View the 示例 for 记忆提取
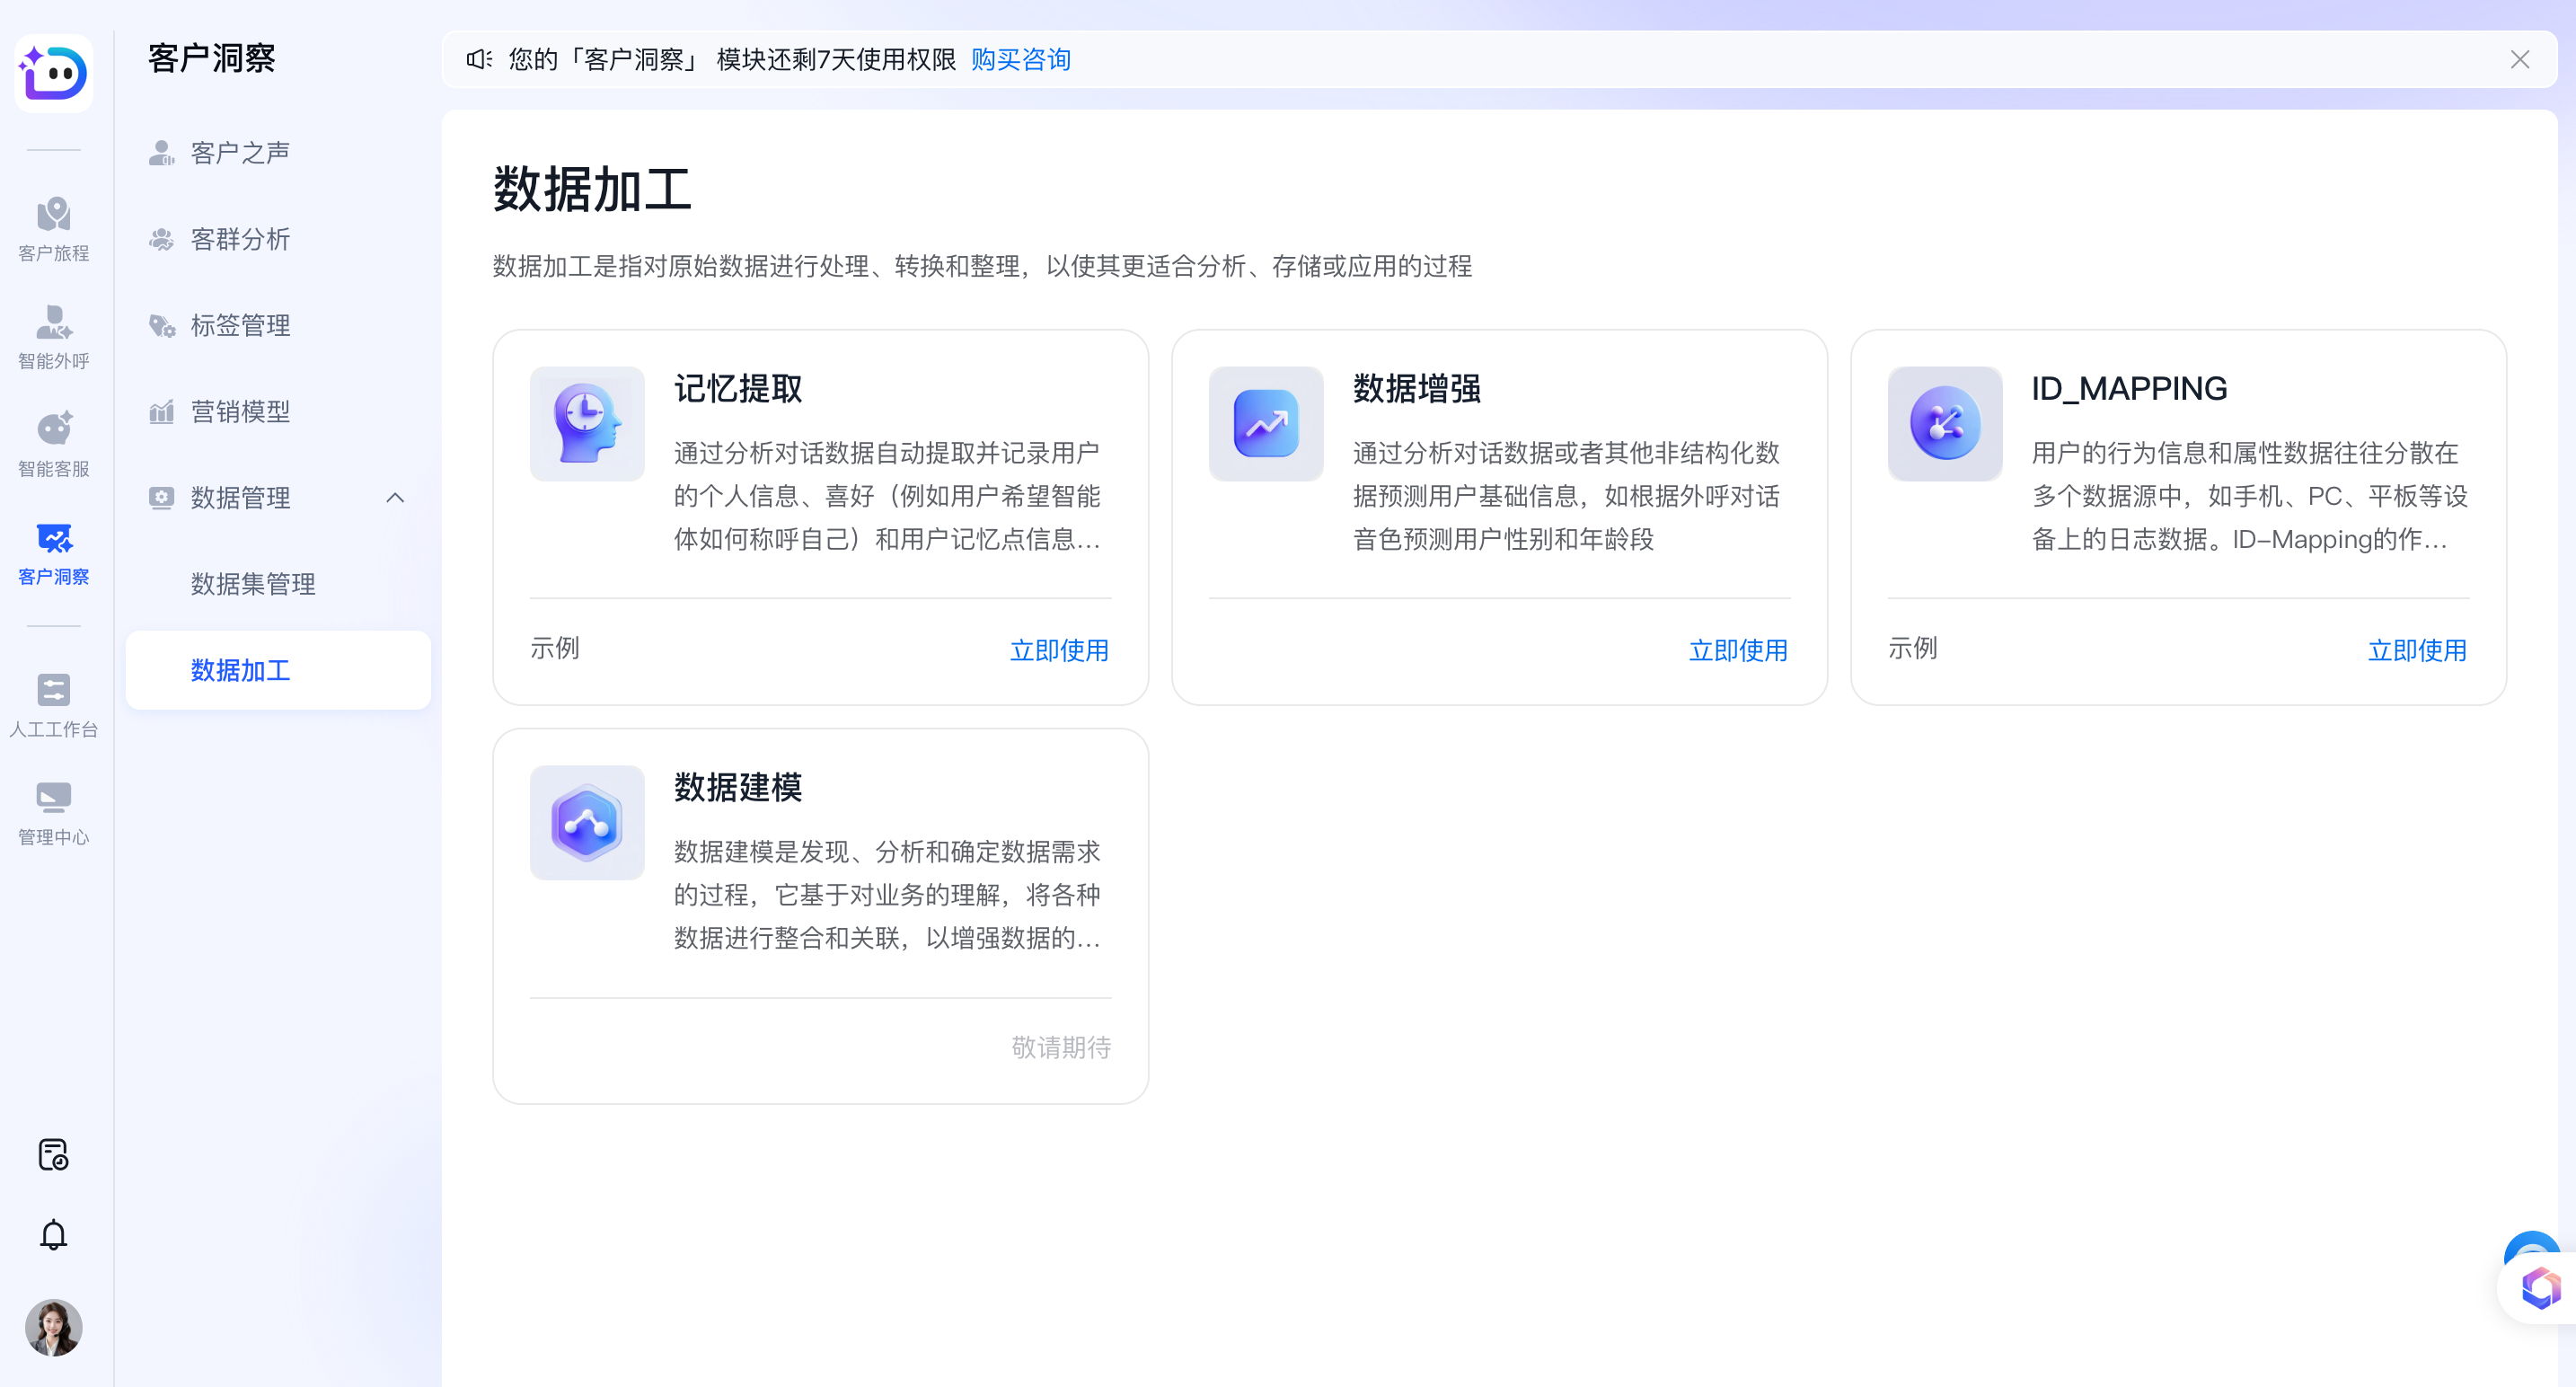This screenshot has width=2576, height=1387. tap(555, 649)
